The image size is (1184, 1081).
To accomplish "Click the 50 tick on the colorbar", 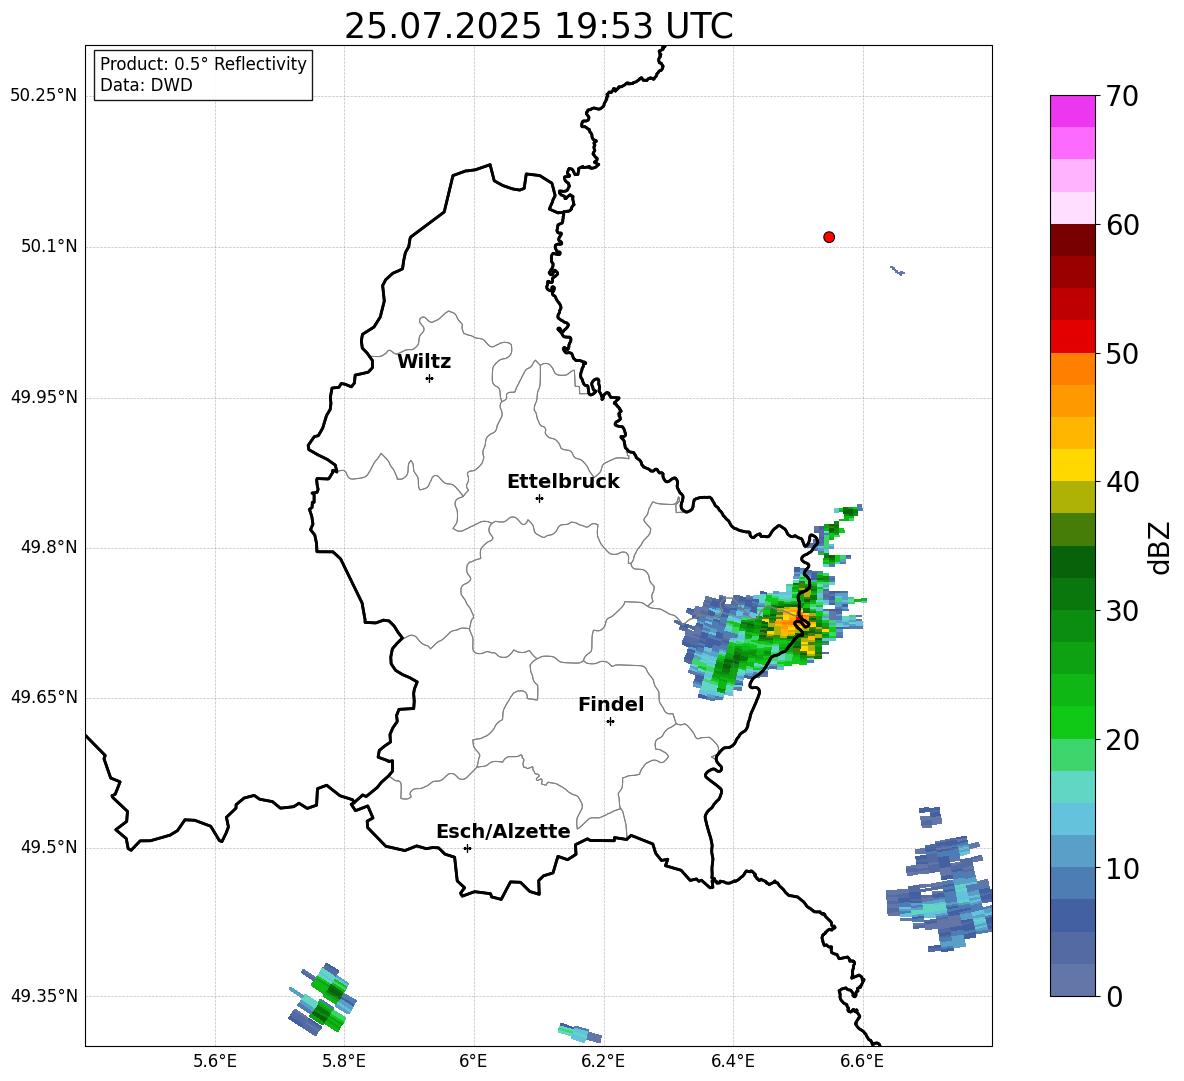I will click(x=1122, y=353).
